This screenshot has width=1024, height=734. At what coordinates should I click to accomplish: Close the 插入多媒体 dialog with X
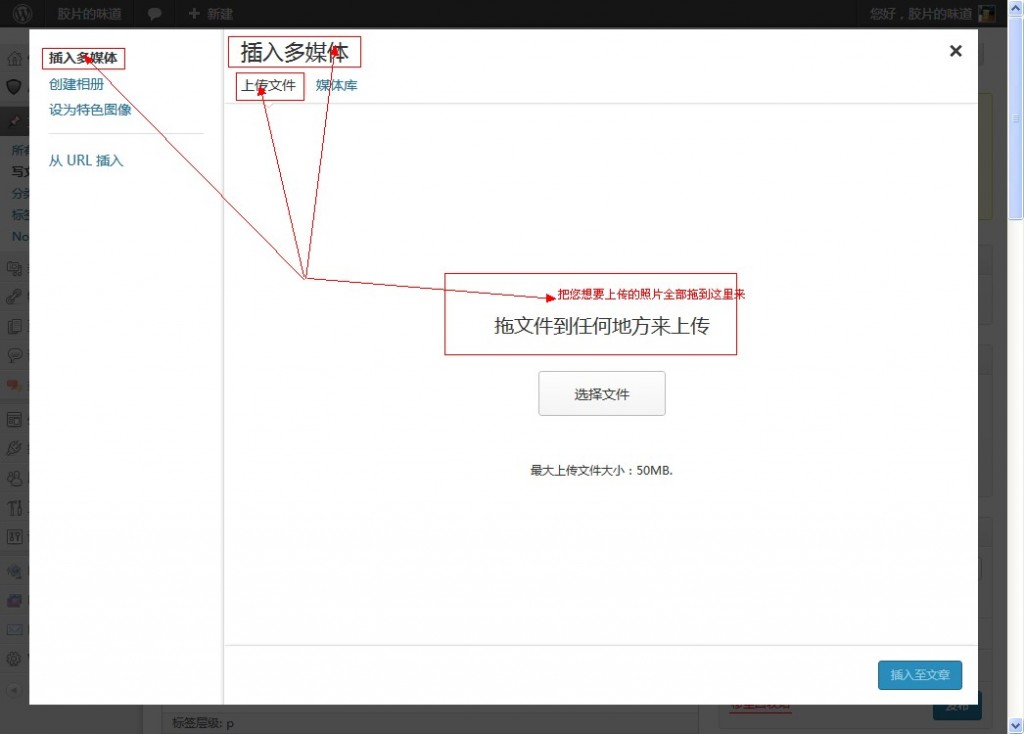click(955, 51)
